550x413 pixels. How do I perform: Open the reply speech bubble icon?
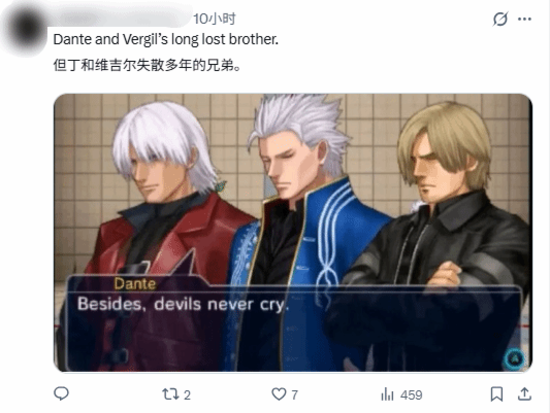[61, 394]
